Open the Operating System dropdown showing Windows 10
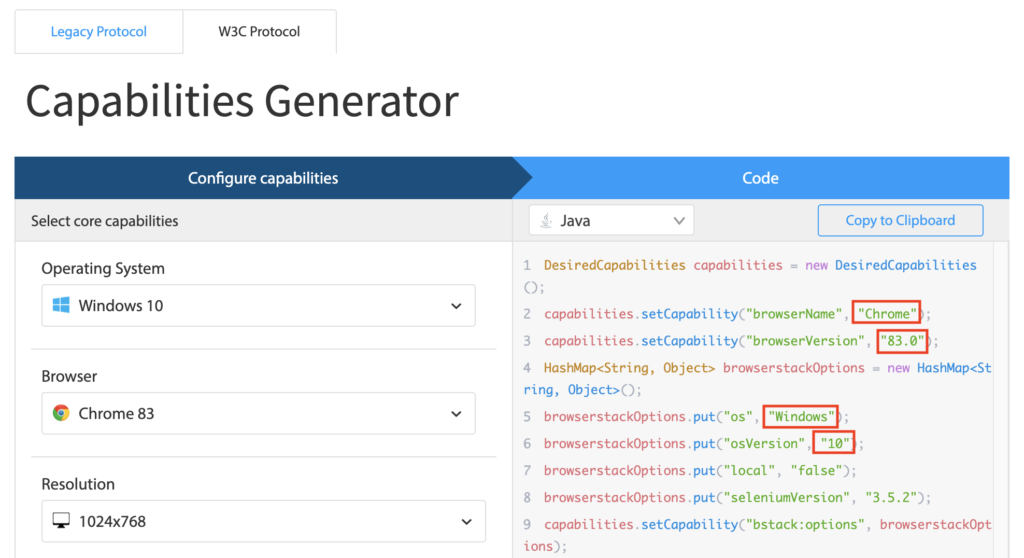 tap(258, 305)
